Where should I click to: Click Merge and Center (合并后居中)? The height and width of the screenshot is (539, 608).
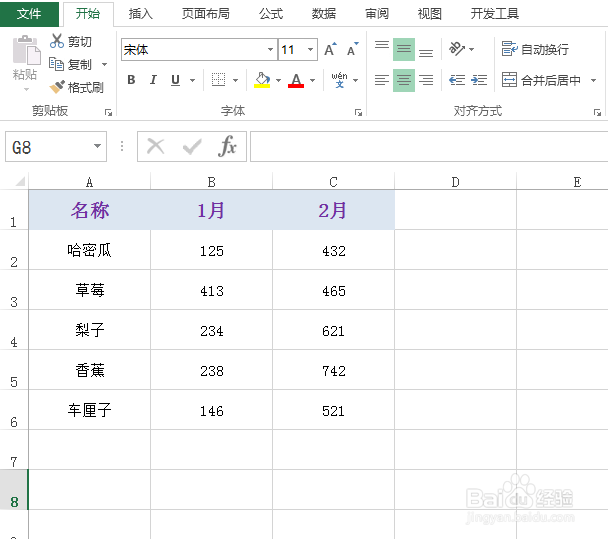click(541, 80)
